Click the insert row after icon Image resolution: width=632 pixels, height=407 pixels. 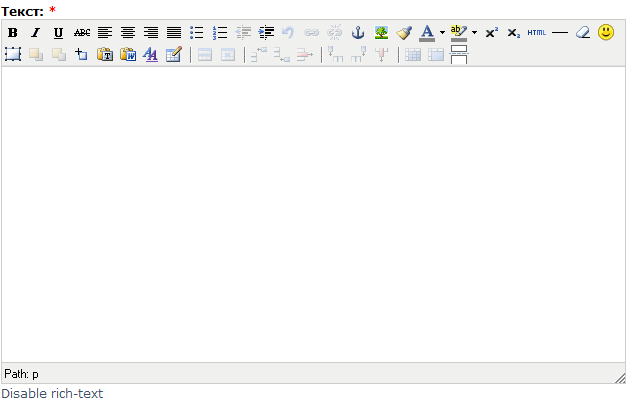[x=282, y=54]
